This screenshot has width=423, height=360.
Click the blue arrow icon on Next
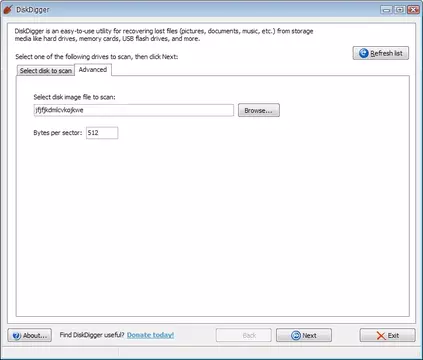click(296, 335)
